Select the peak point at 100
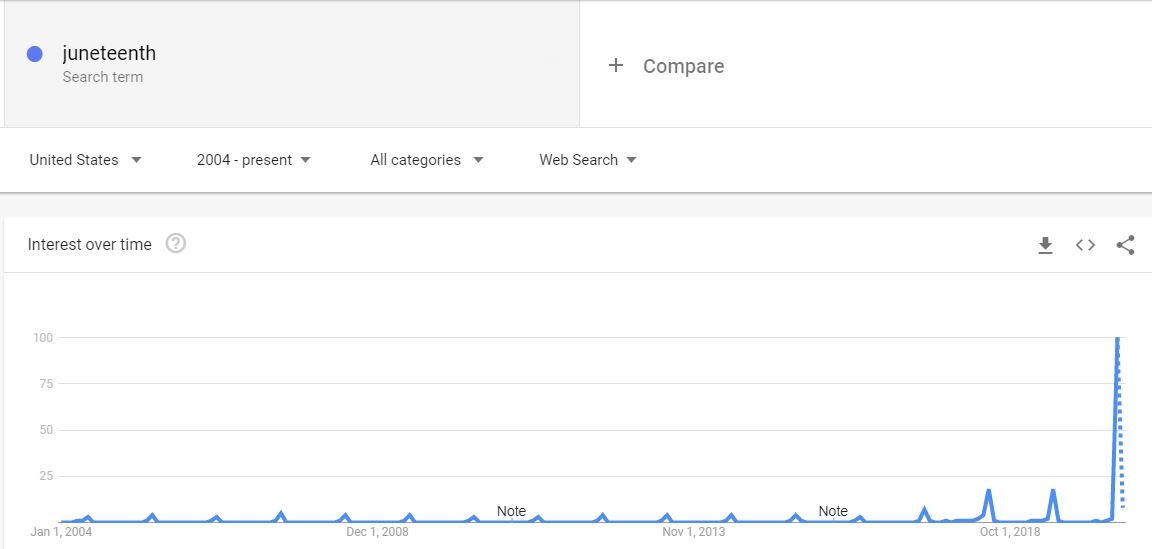The width and height of the screenshot is (1152, 549). [1117, 338]
